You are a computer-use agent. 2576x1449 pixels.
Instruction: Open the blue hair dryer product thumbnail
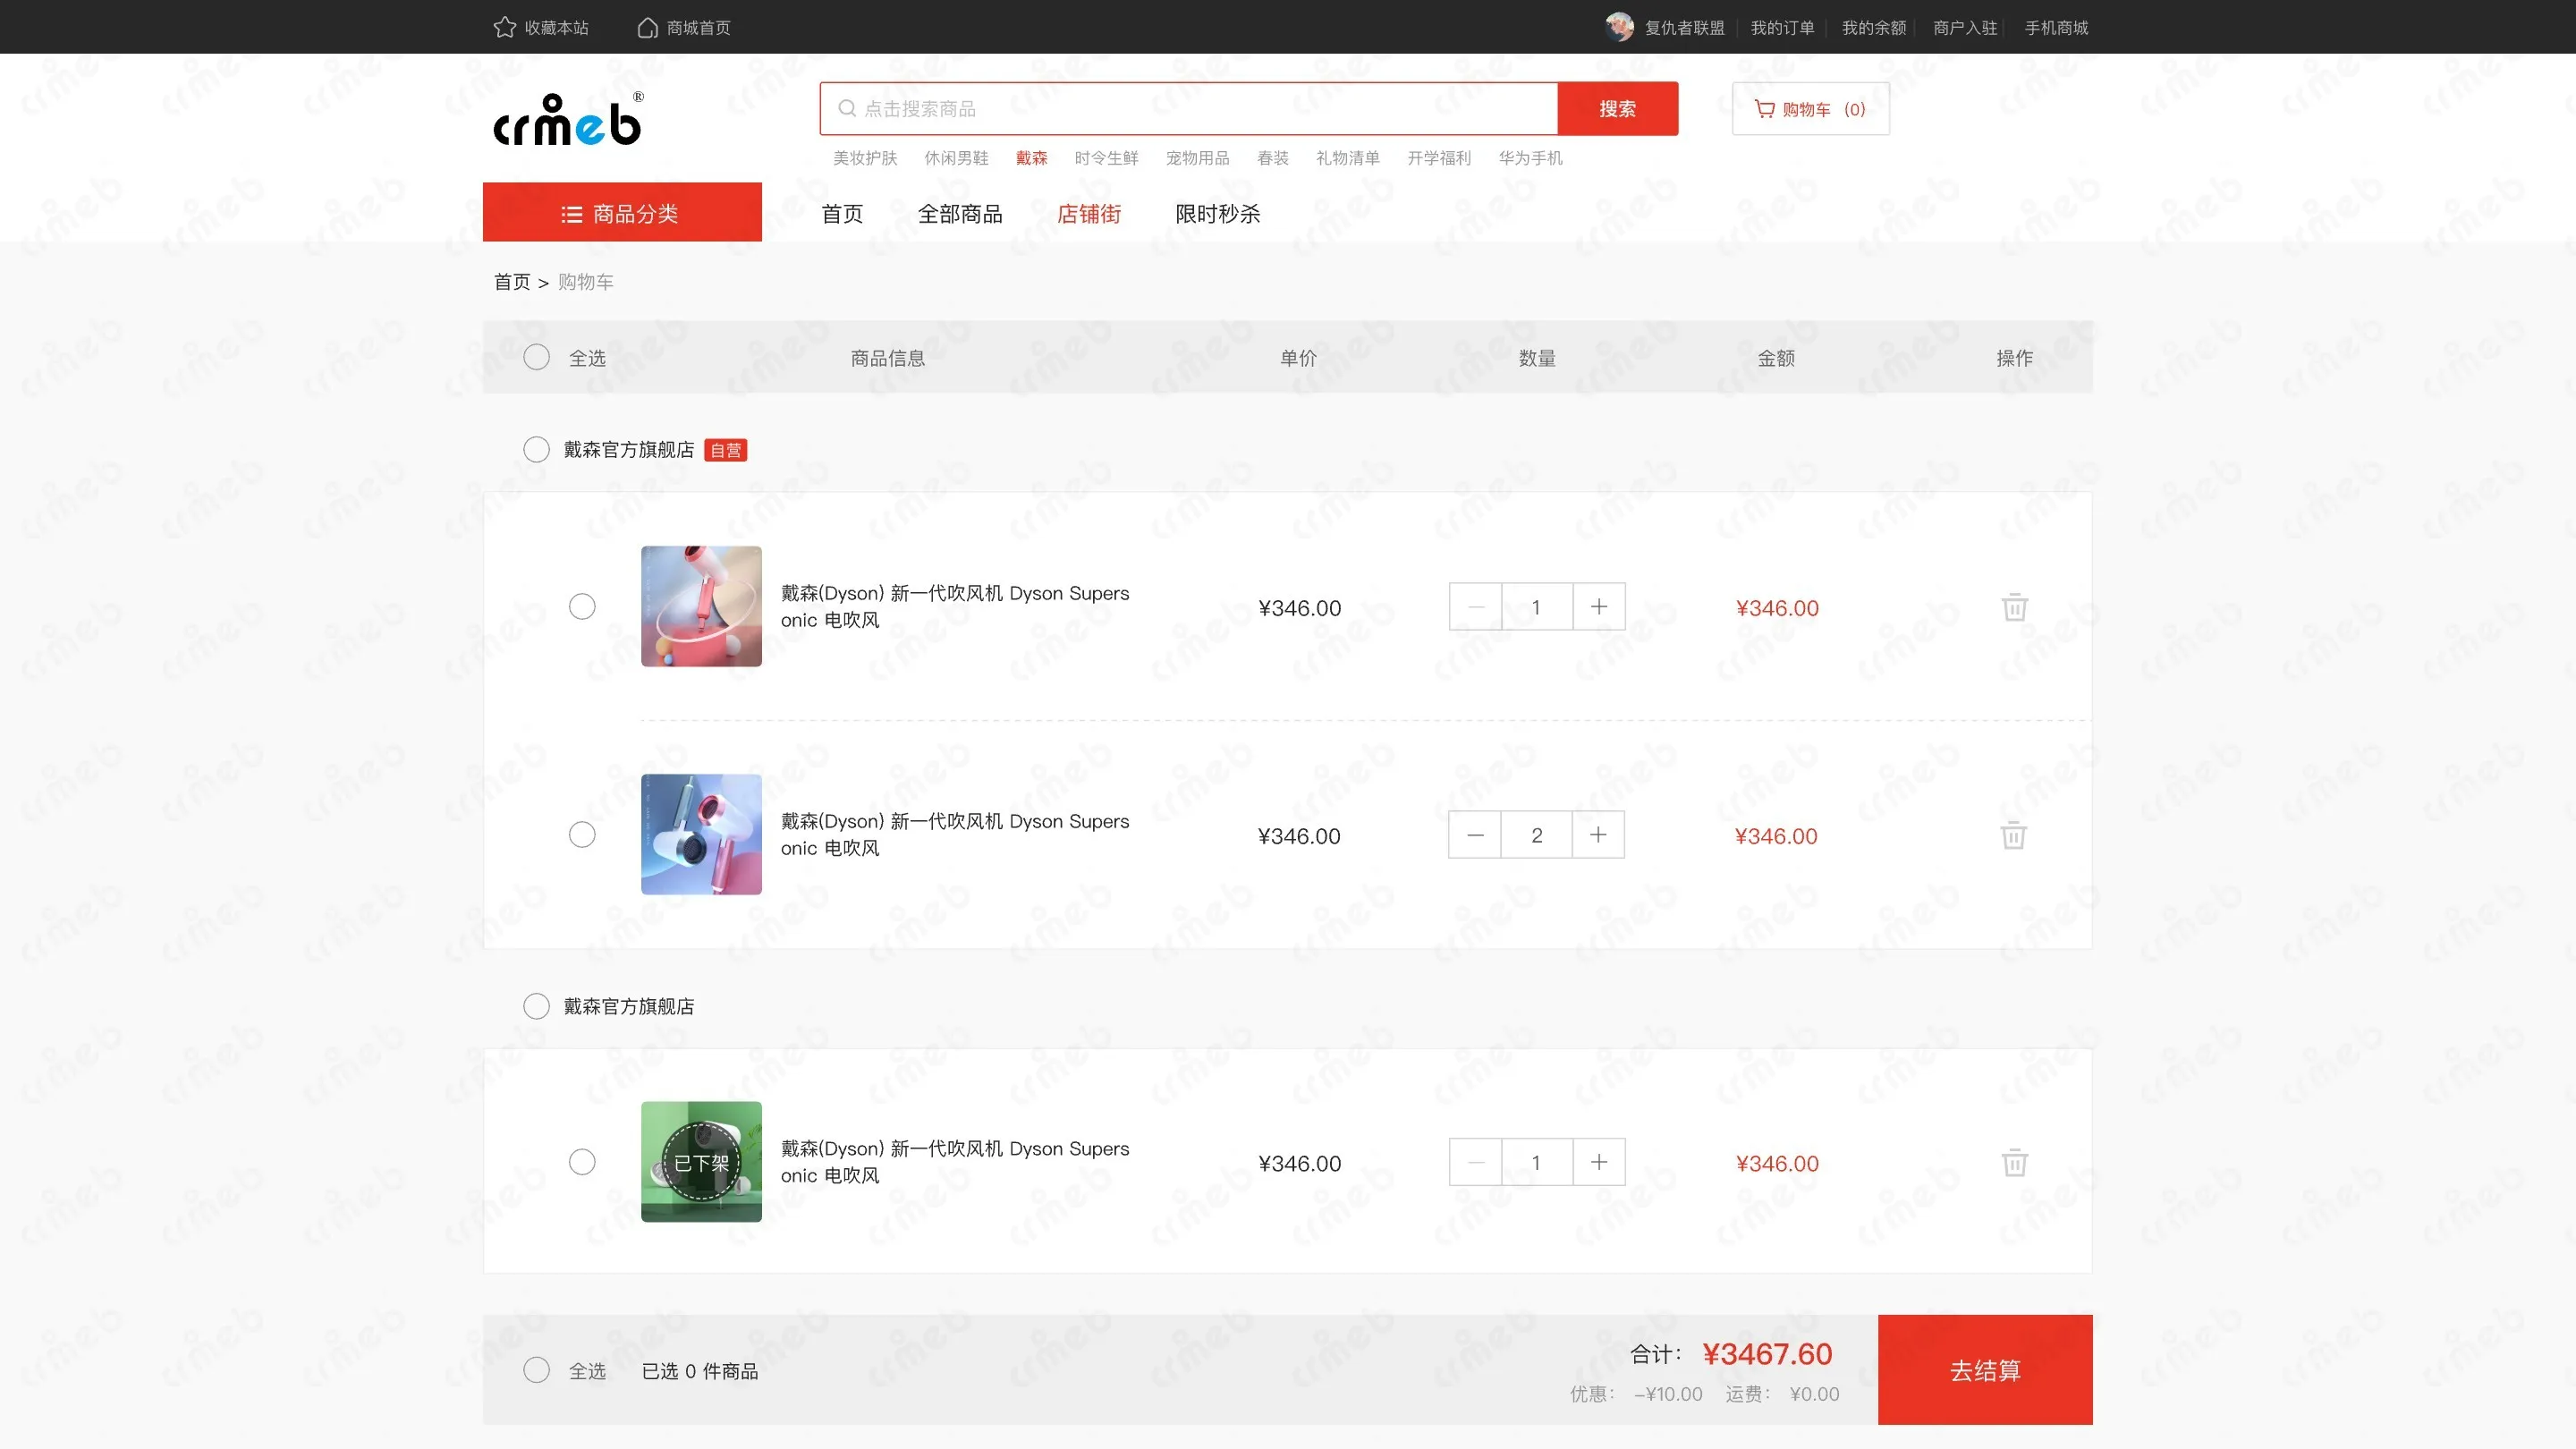(701, 834)
